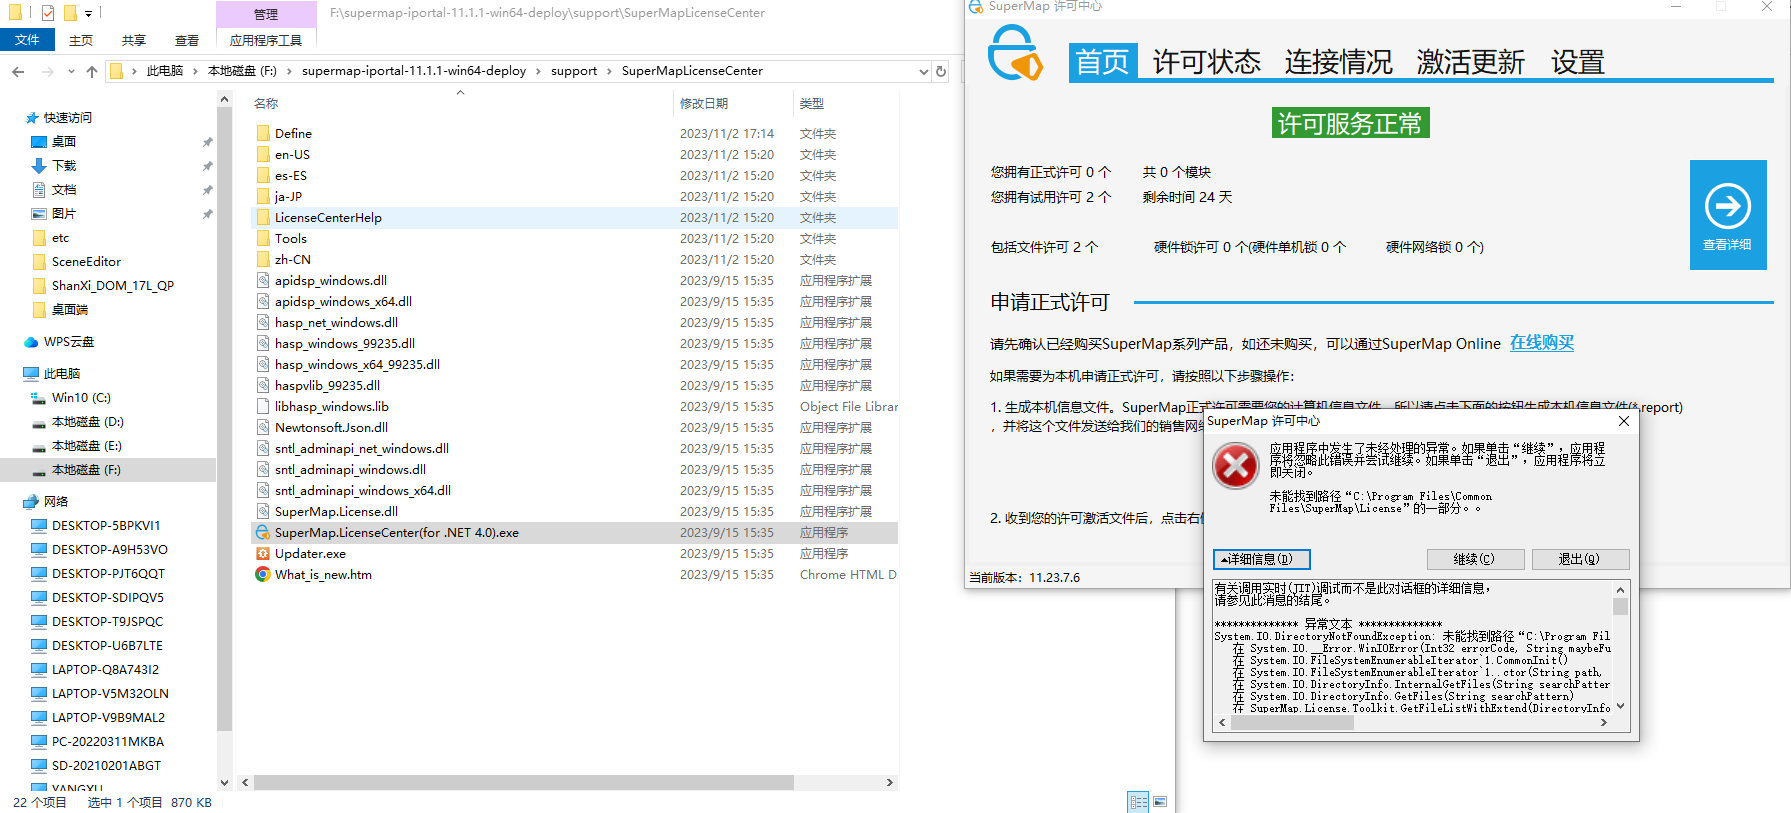Click the Define folder icon
This screenshot has height=813, width=1791.
point(263,133)
